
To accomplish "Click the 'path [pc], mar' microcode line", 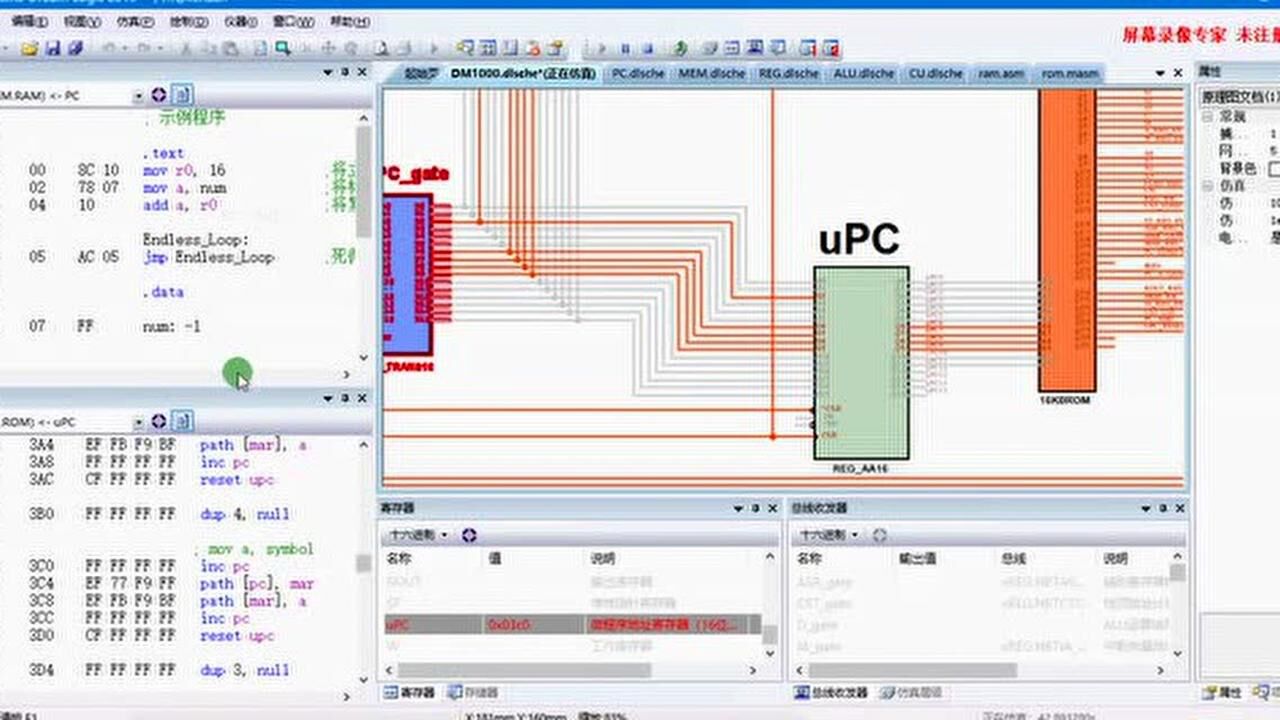I will coord(257,583).
